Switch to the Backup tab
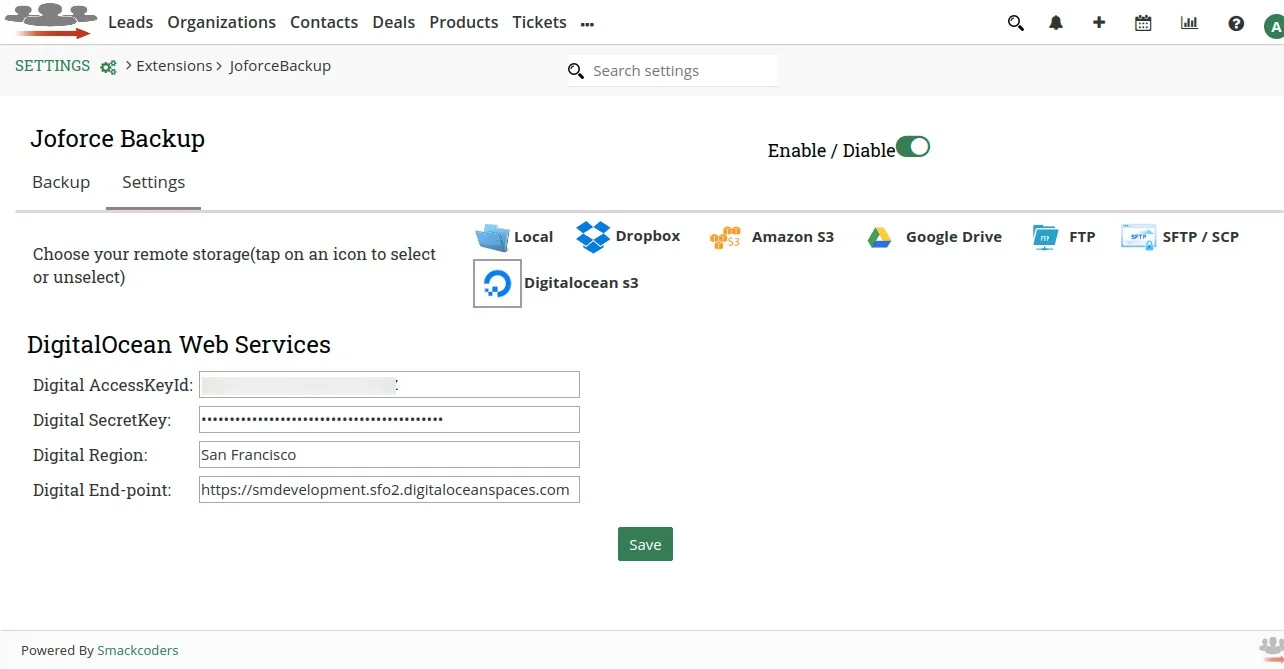The height and width of the screenshot is (669, 1284). 61,182
